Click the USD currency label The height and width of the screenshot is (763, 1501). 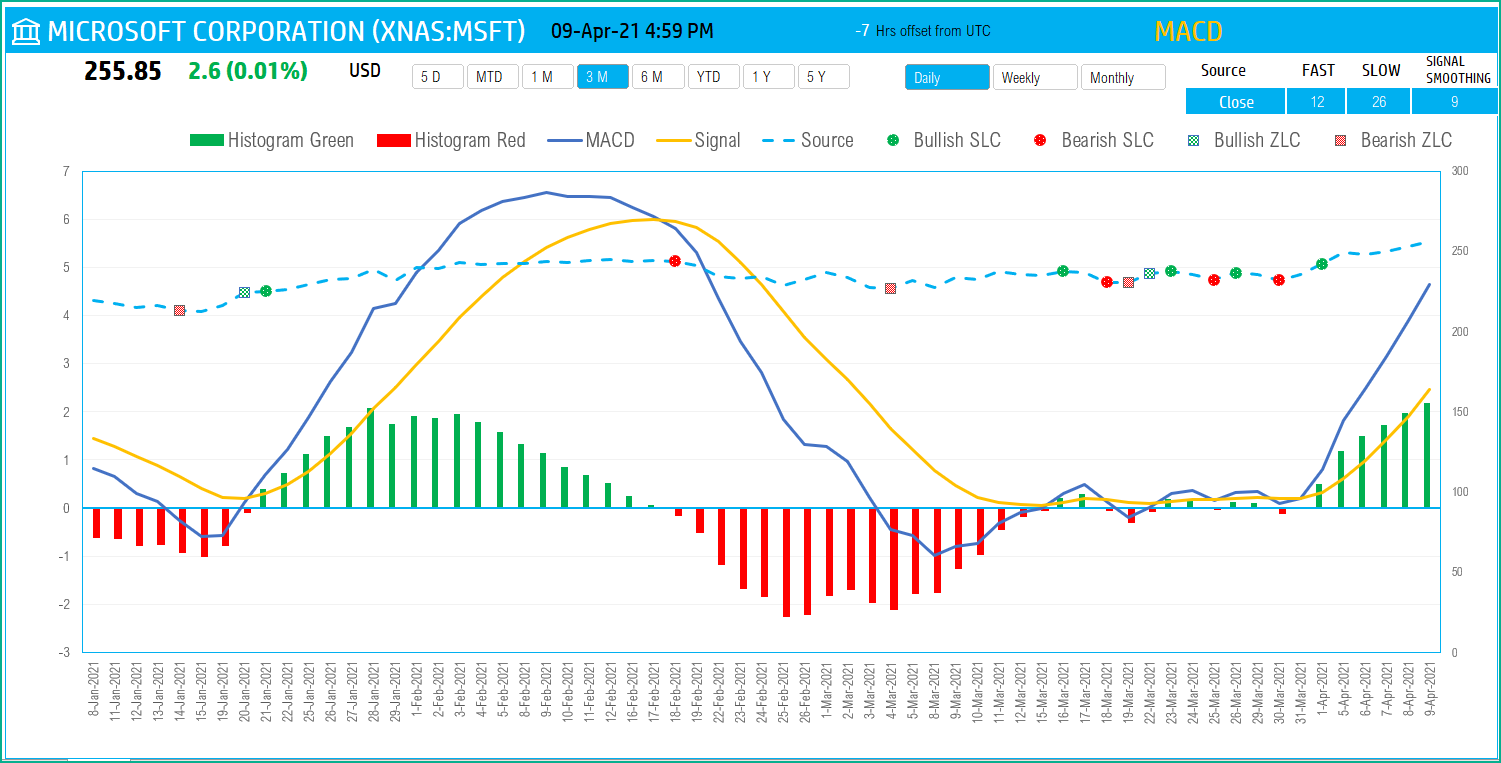(x=365, y=71)
